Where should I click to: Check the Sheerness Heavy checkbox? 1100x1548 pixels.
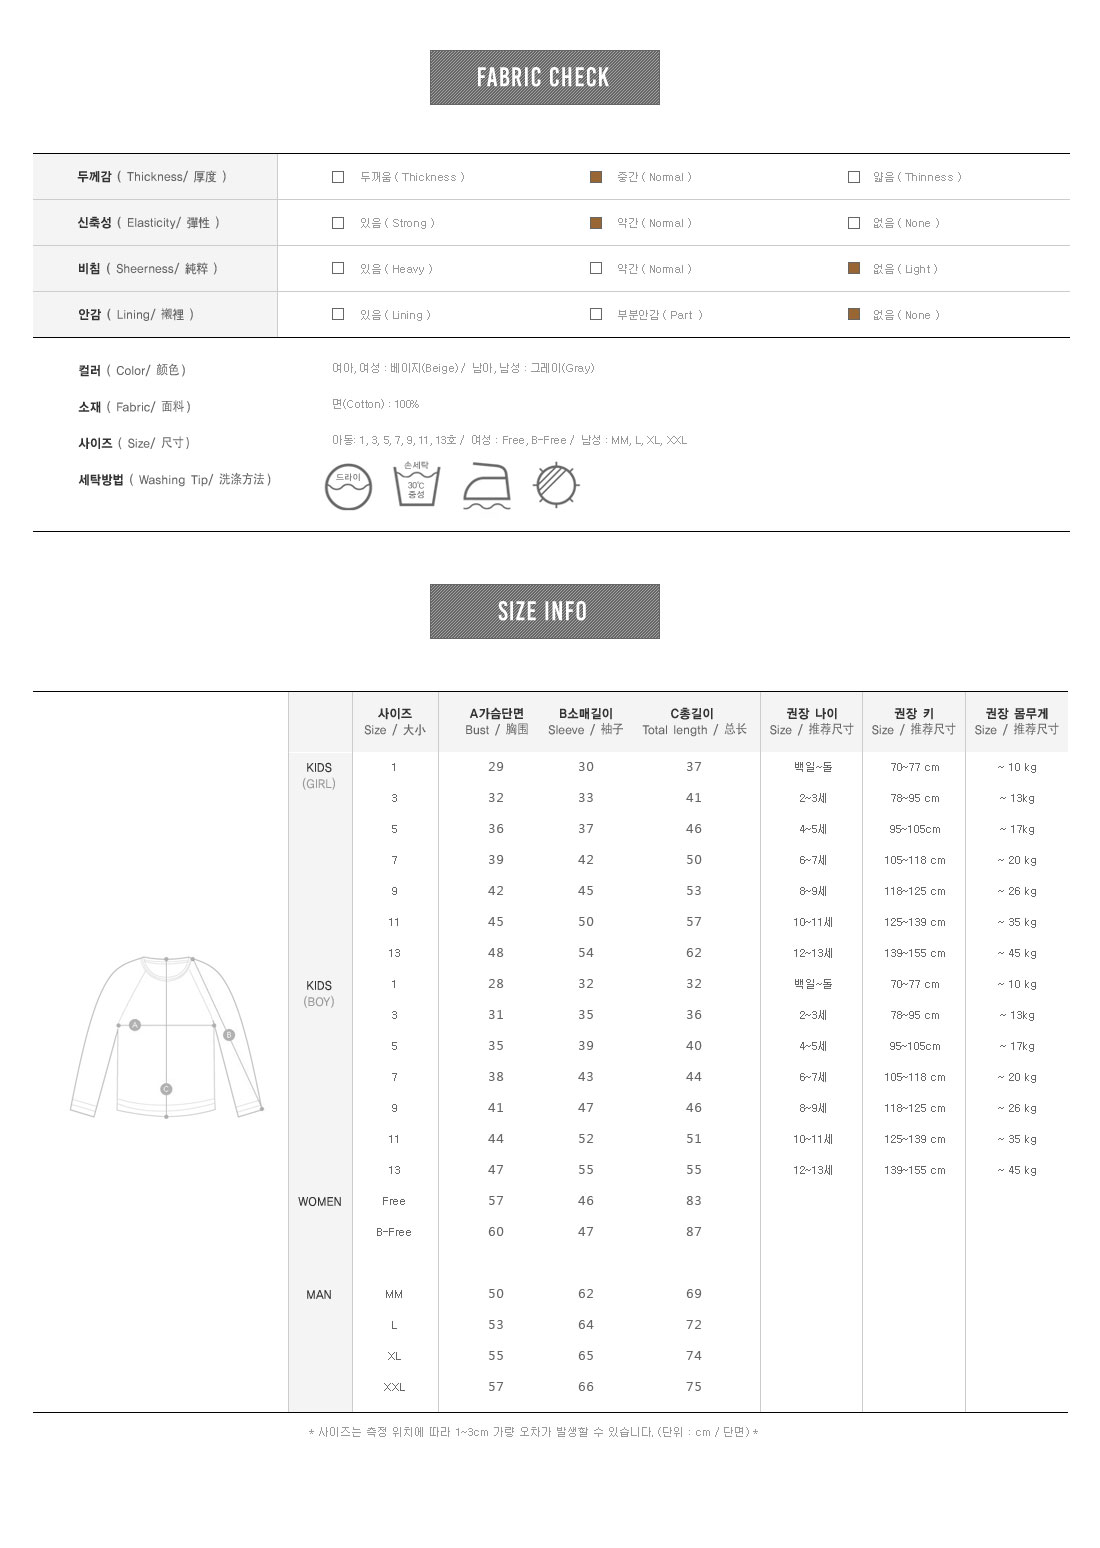[338, 268]
